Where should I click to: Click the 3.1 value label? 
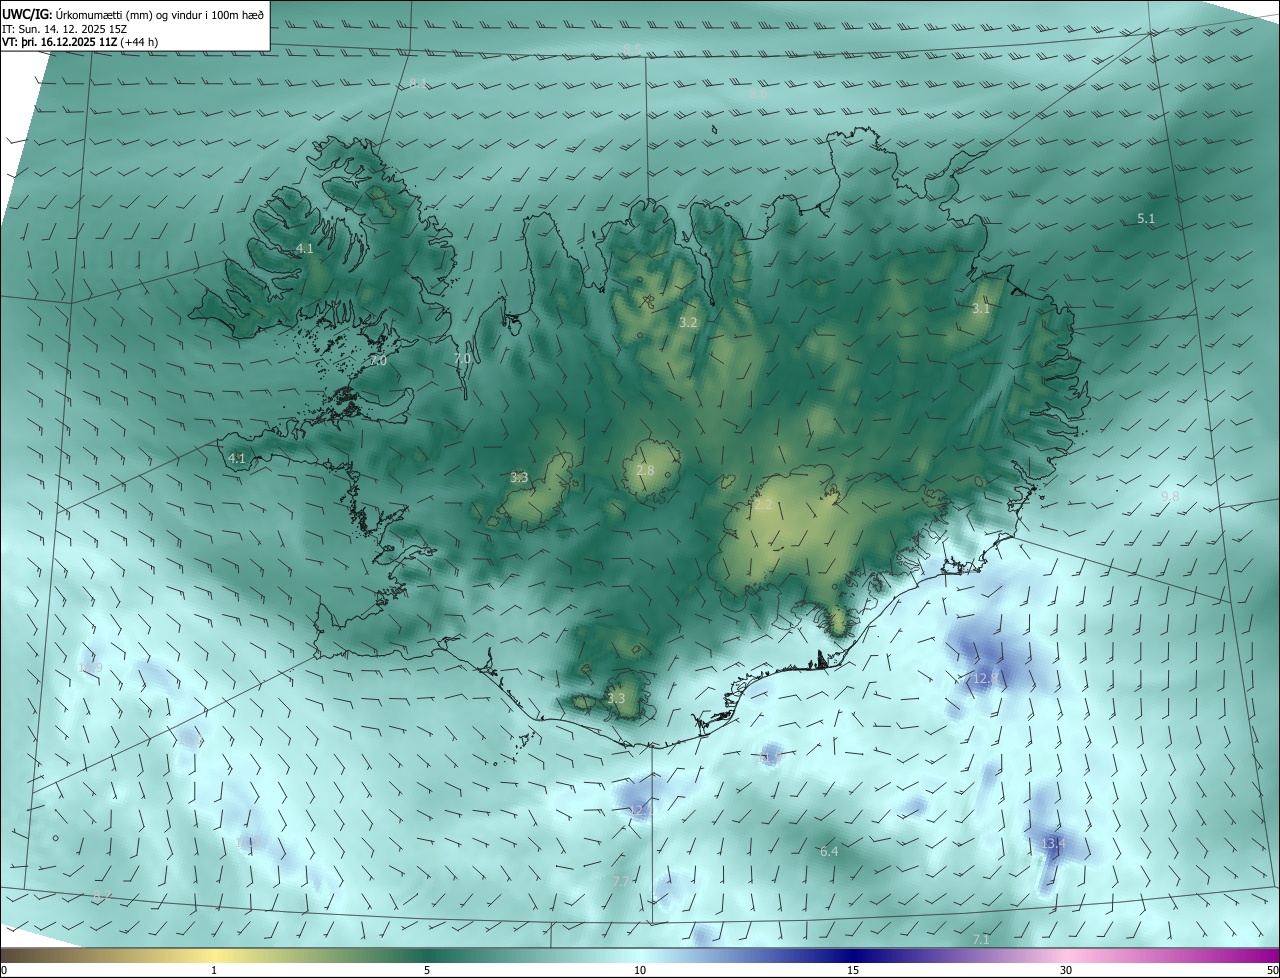(x=981, y=309)
